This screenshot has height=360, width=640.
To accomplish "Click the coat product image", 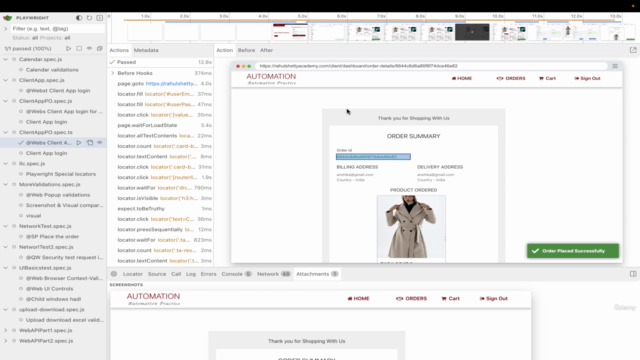I will [x=411, y=227].
